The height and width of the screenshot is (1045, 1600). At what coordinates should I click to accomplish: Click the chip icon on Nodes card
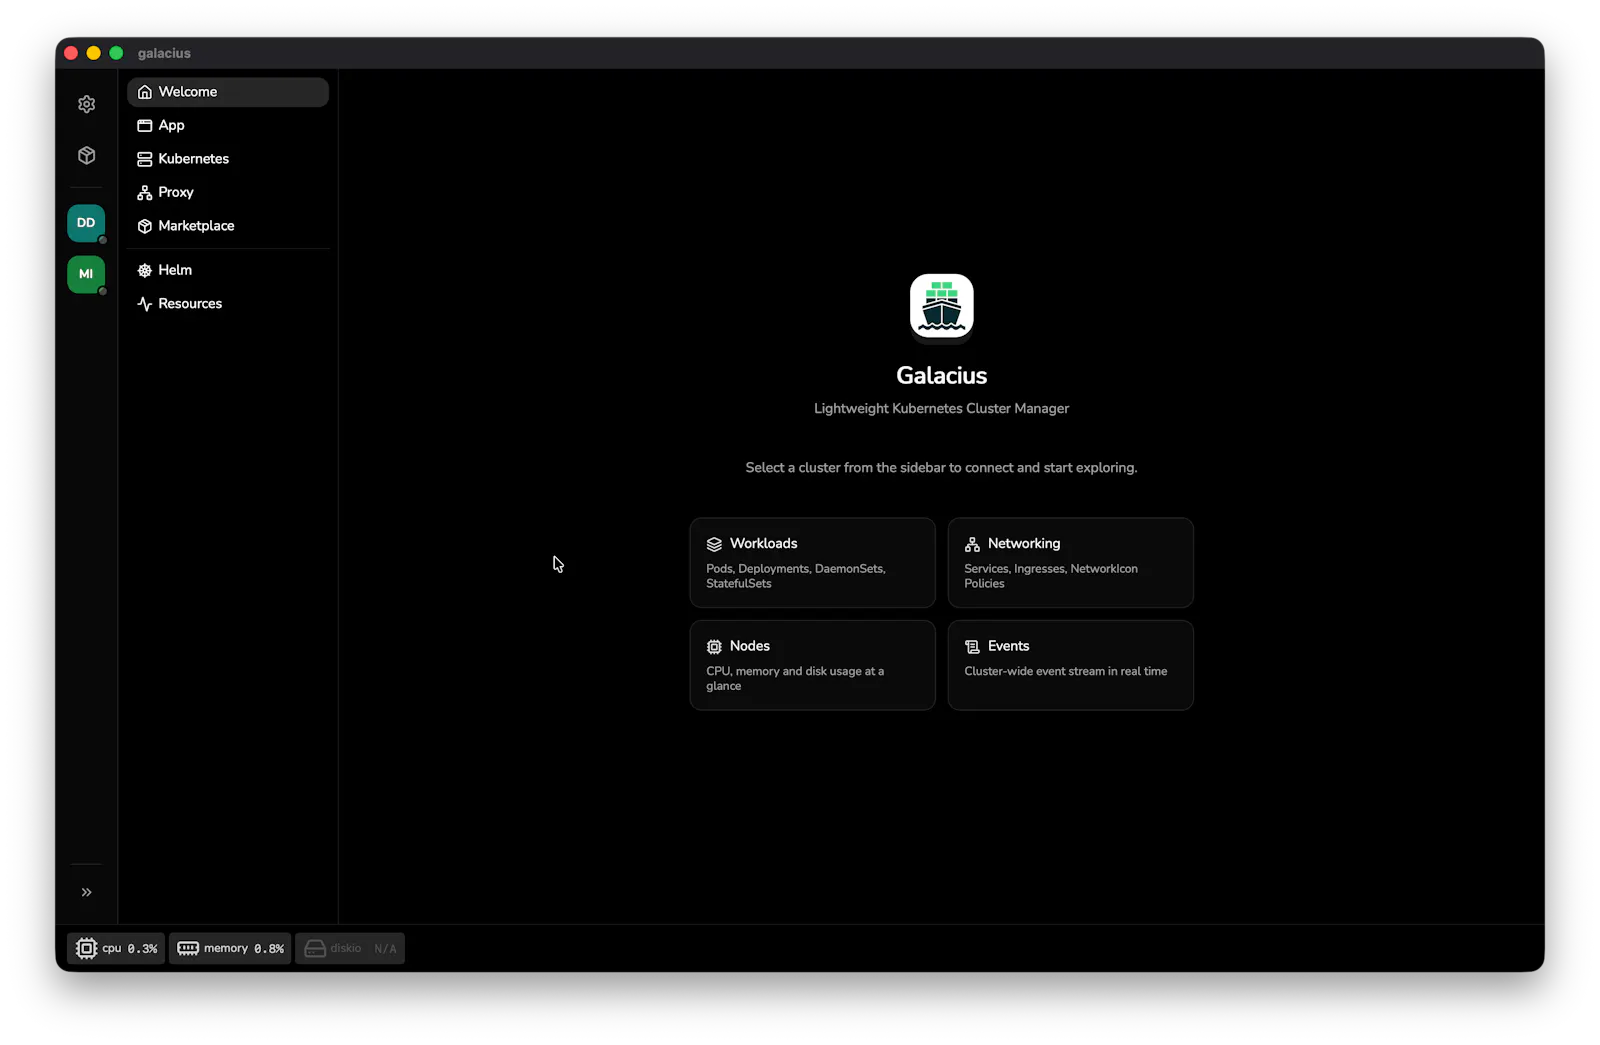pos(714,647)
